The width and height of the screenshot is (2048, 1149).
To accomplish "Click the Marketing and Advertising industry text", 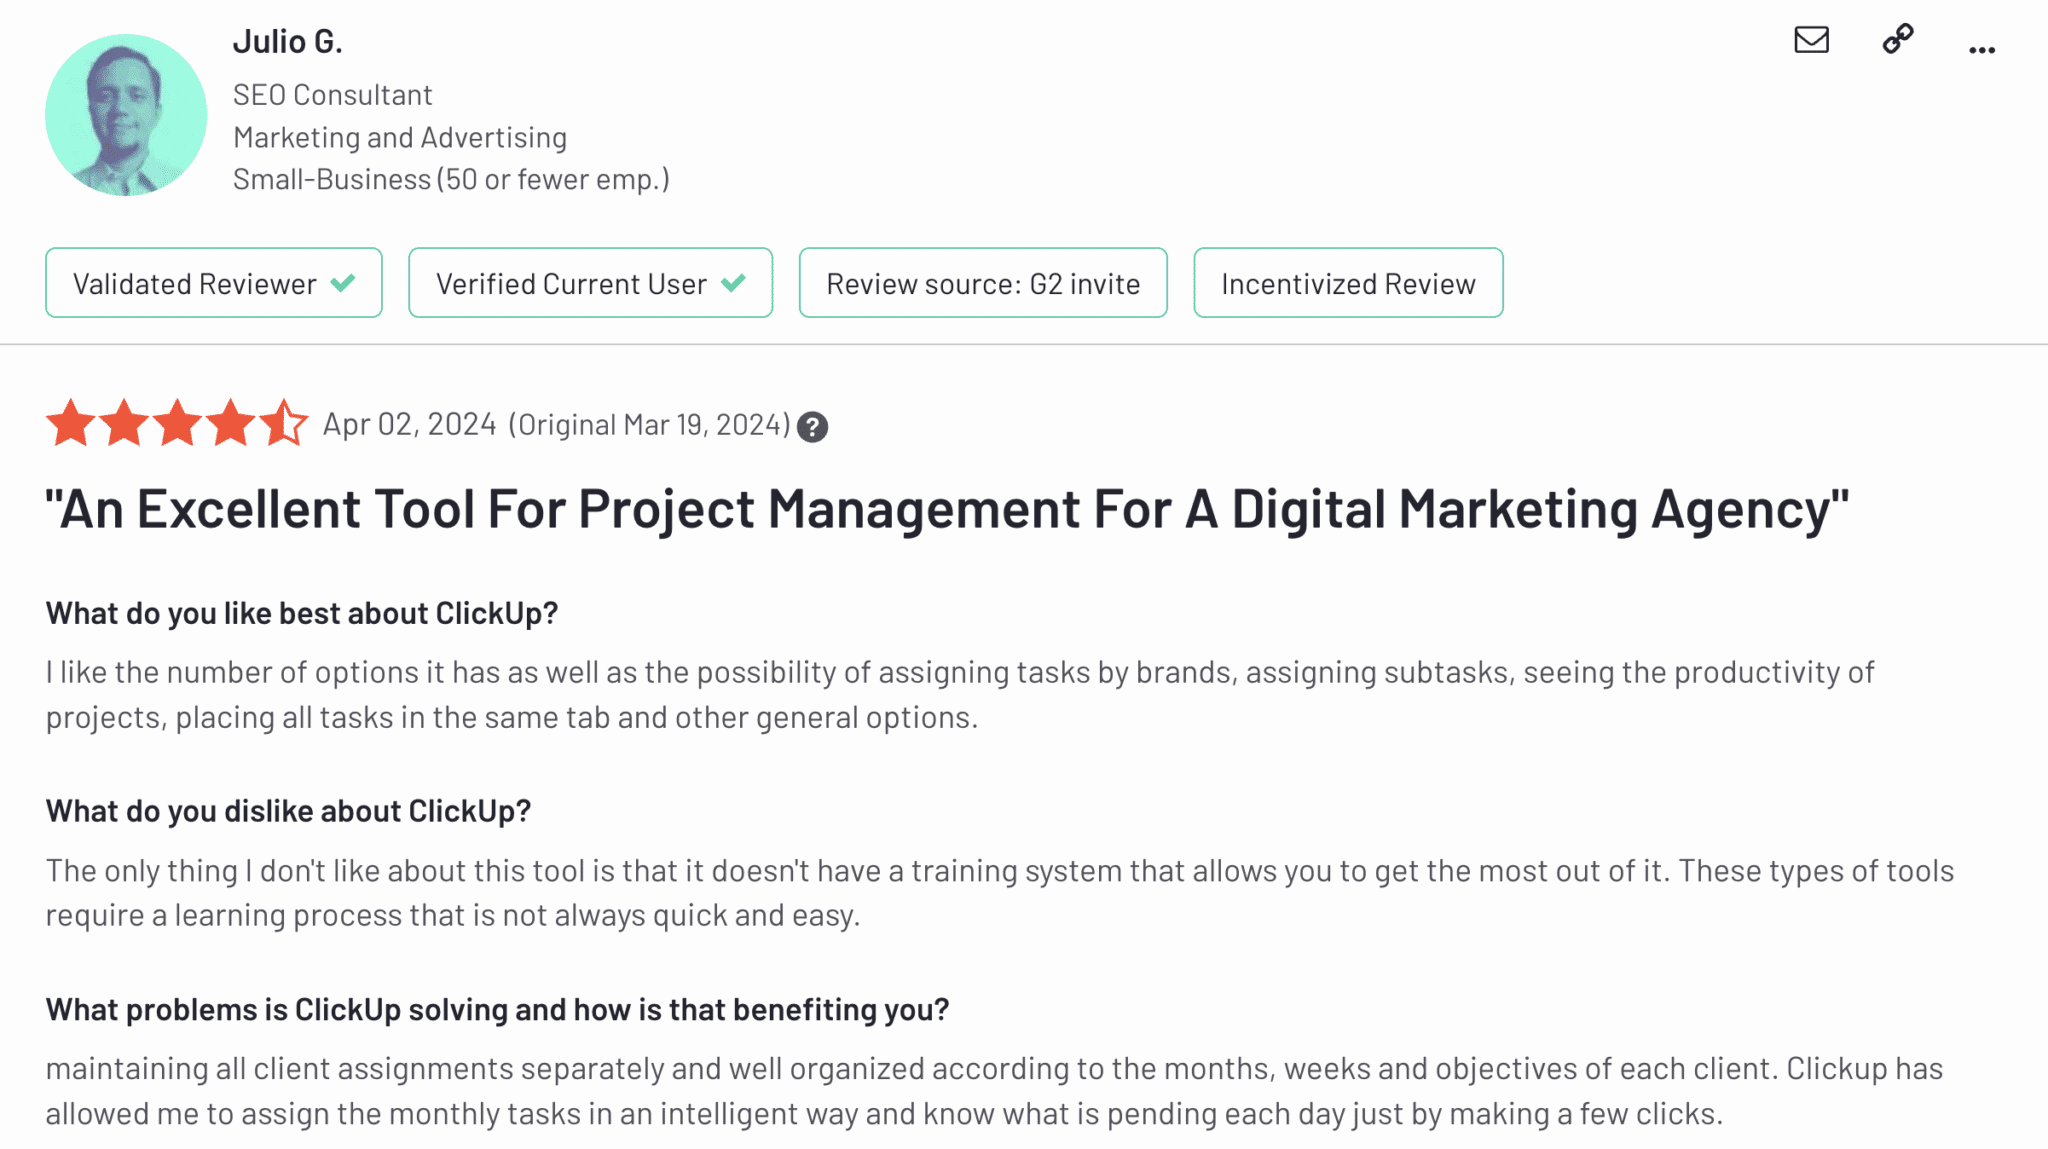I will pos(400,137).
